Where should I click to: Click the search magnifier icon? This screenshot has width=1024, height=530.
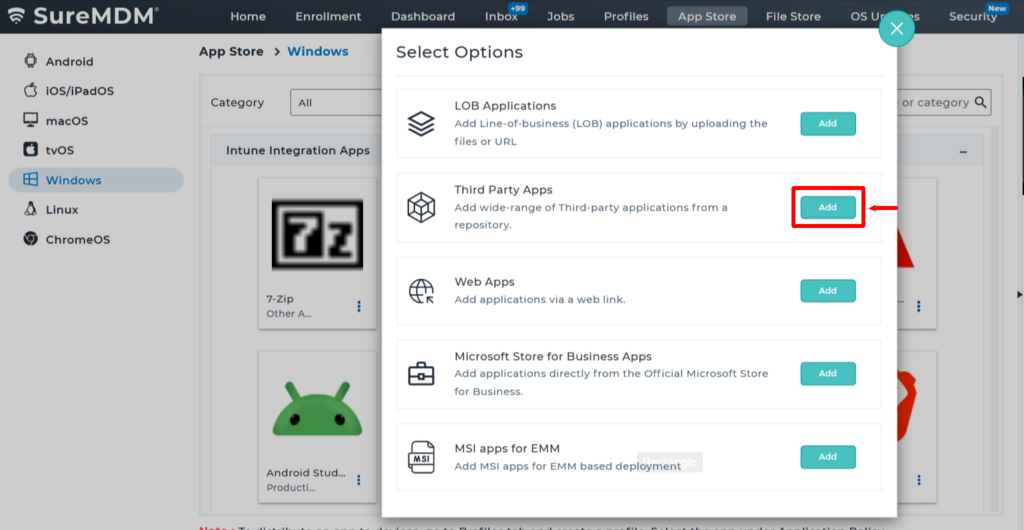coord(982,102)
